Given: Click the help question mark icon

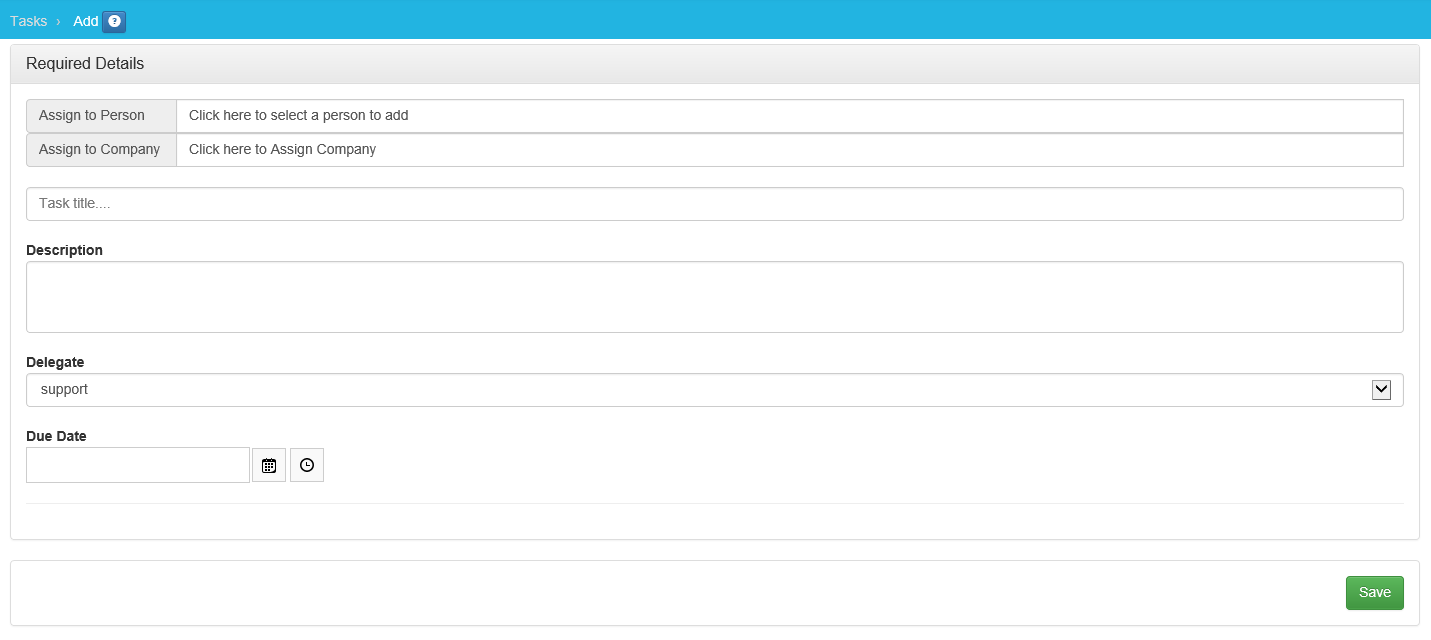Looking at the screenshot, I should [114, 21].
